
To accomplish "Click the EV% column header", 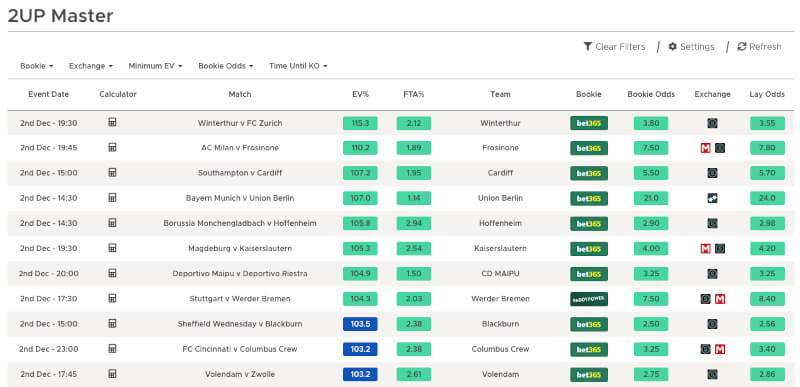I will click(360, 94).
